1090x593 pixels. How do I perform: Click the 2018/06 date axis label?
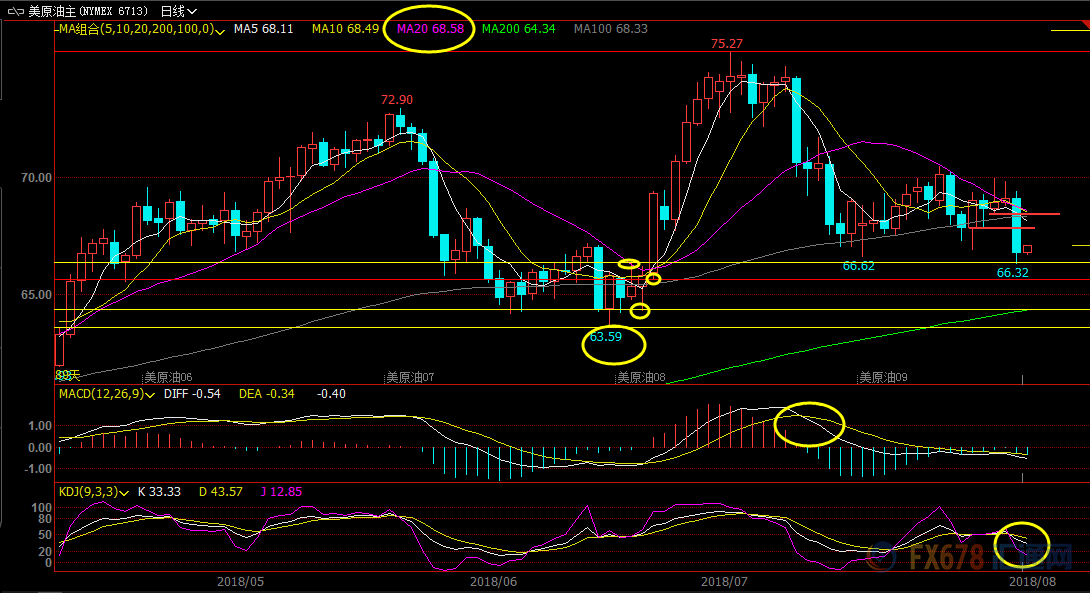(494, 582)
